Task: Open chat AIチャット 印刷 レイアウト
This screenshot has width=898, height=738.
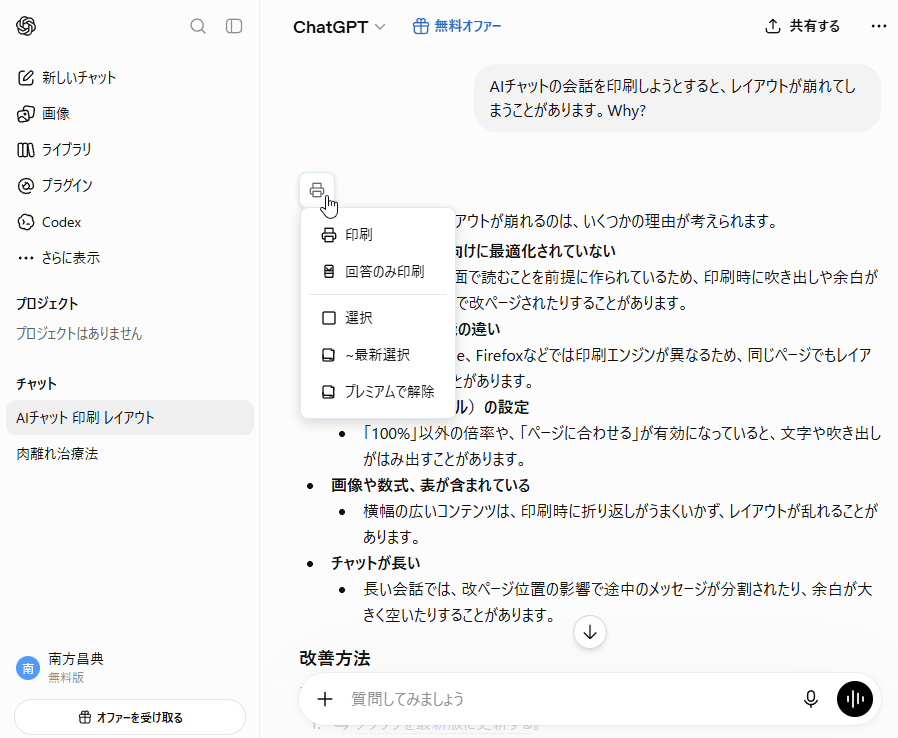Action: [x=130, y=418]
